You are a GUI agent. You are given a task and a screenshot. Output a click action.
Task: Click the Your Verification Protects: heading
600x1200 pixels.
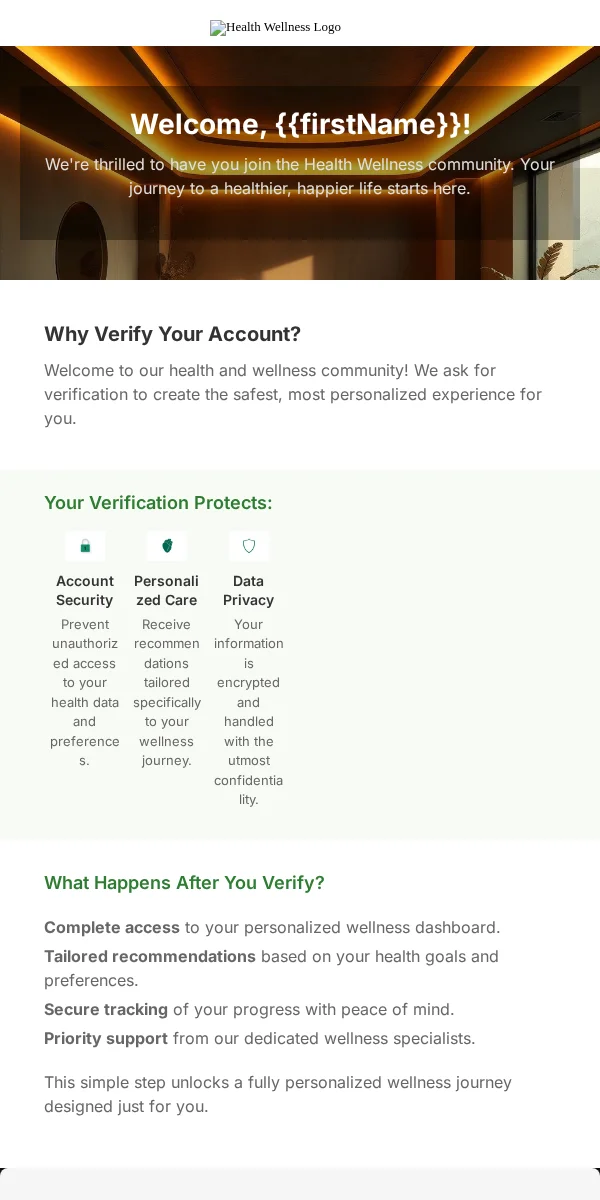(158, 502)
